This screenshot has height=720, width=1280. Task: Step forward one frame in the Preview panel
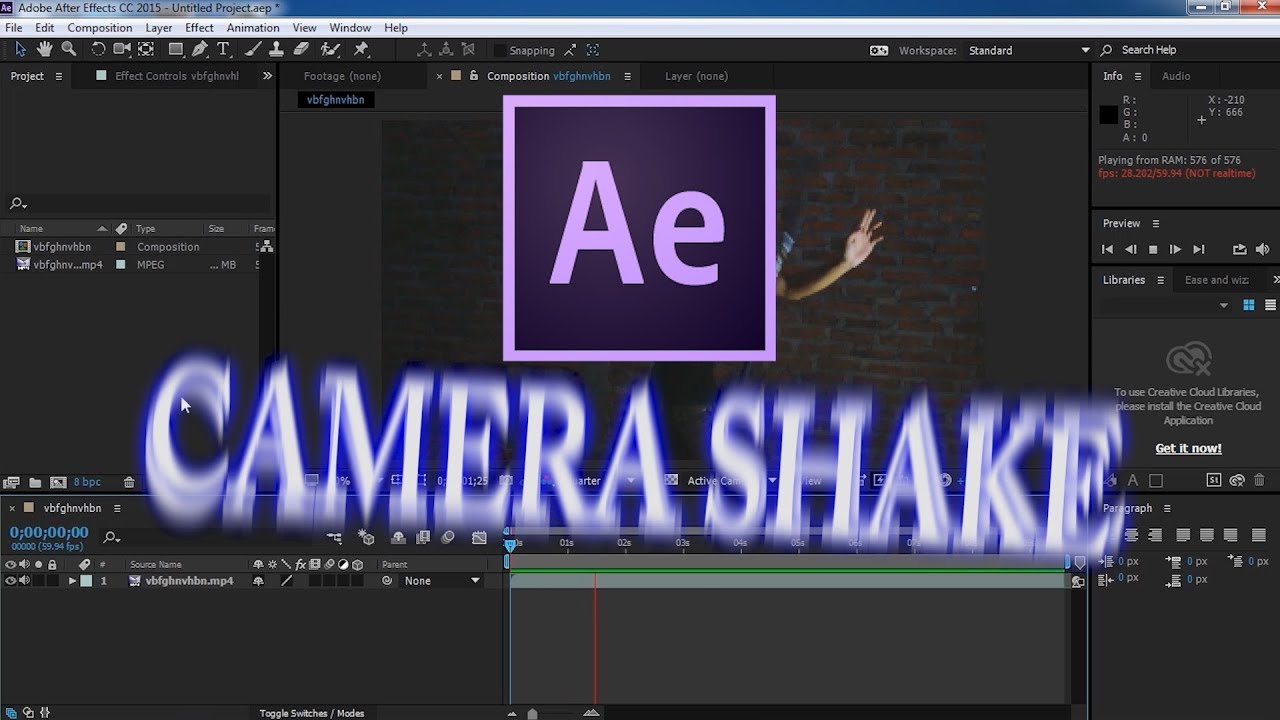(1175, 249)
